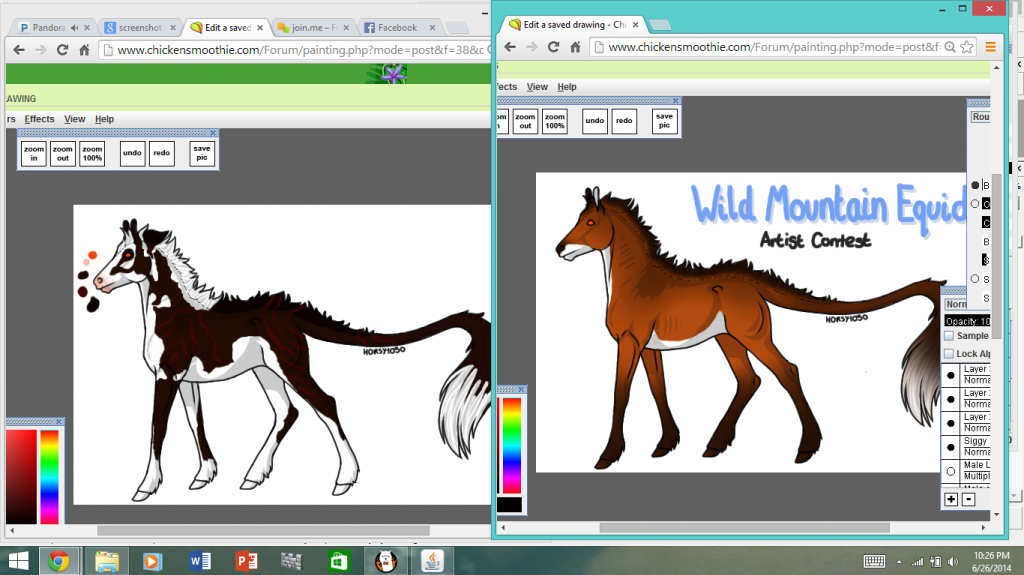Show the hidden Male layer

(950, 471)
